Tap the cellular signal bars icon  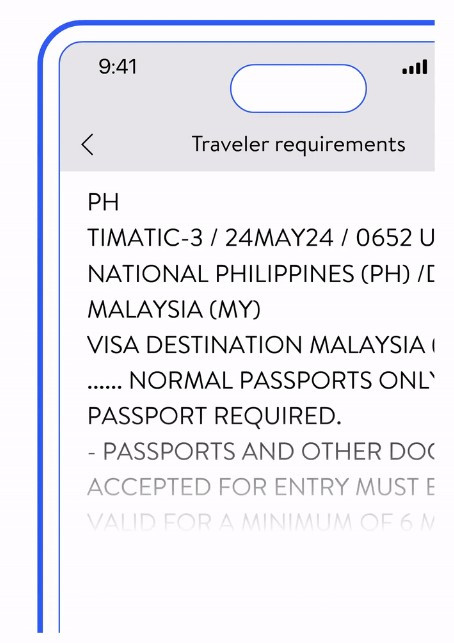415,67
